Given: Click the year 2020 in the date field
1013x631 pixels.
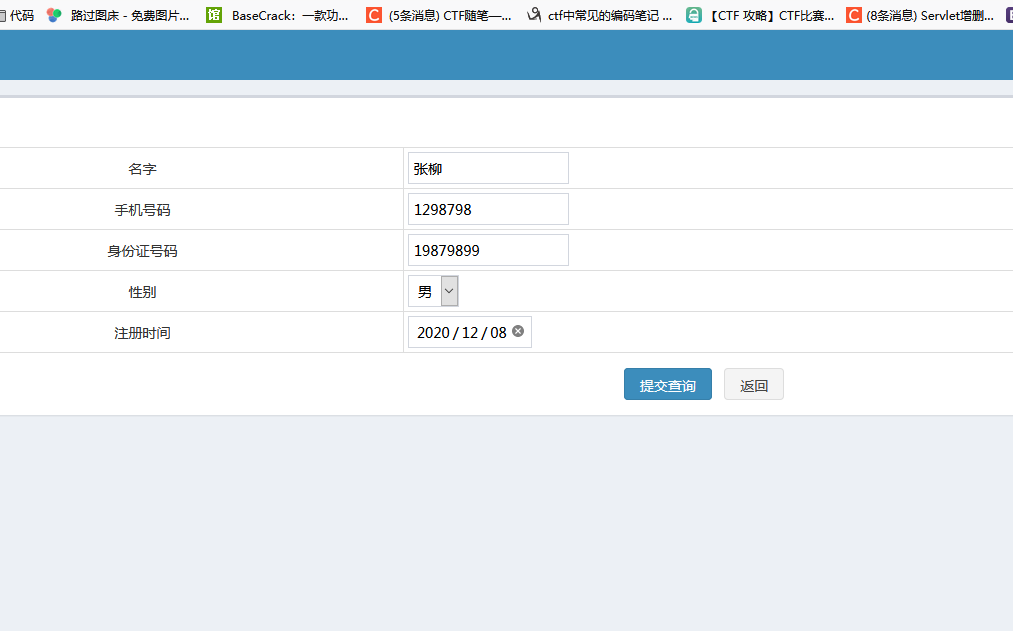Looking at the screenshot, I should point(433,333).
